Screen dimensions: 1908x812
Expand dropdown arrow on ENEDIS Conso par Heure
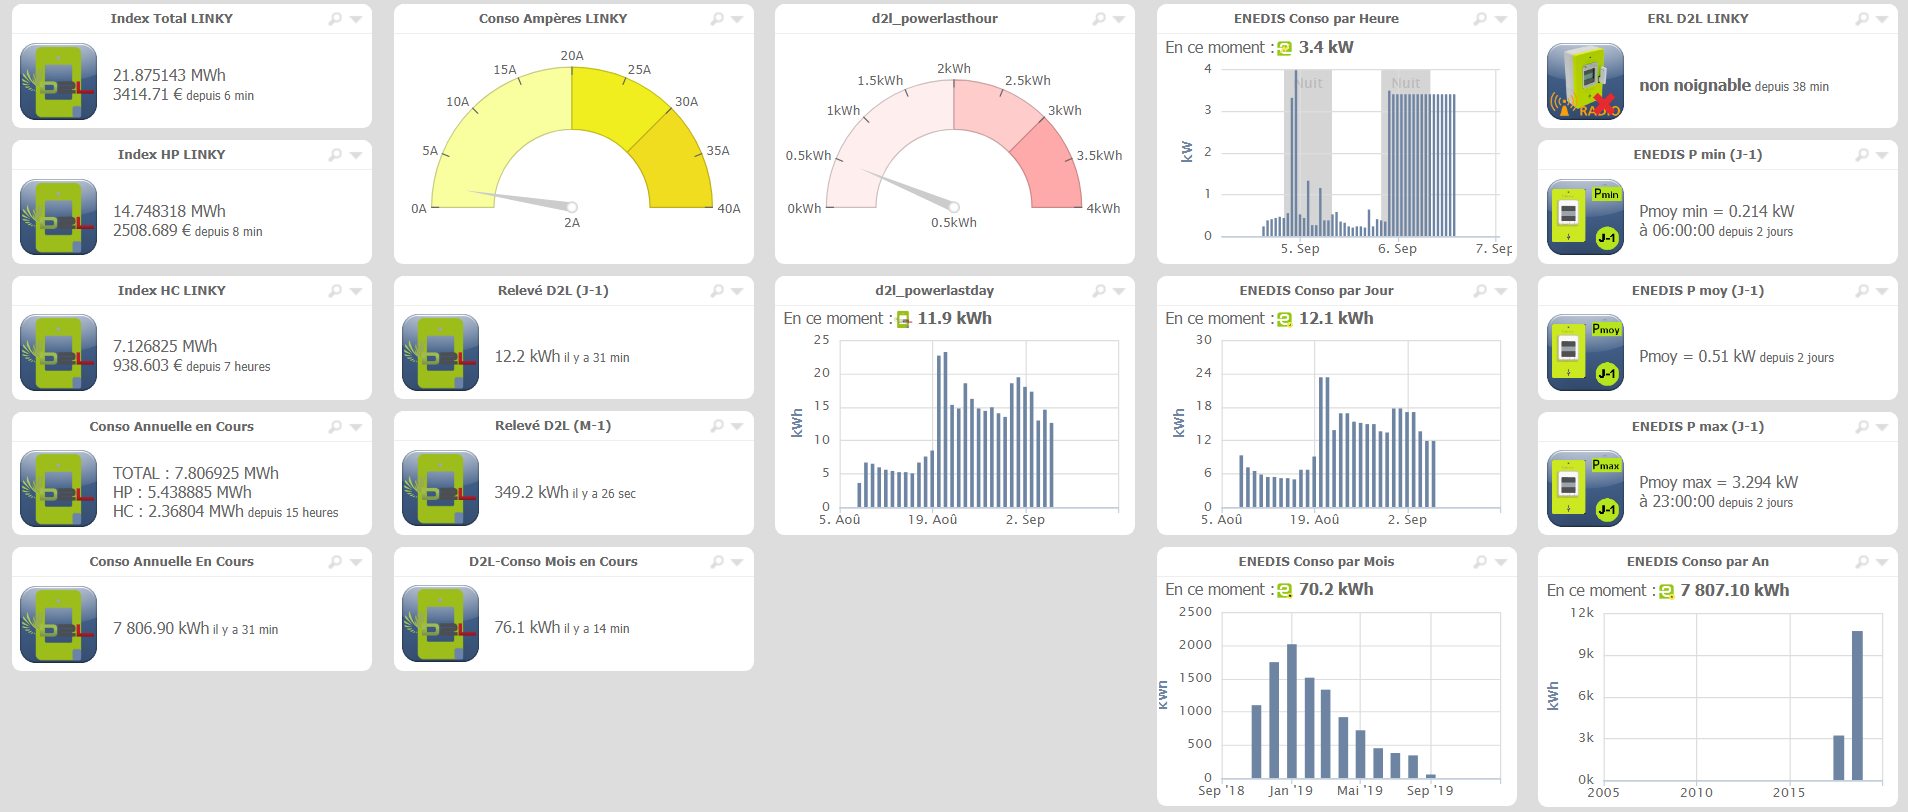tap(1501, 20)
